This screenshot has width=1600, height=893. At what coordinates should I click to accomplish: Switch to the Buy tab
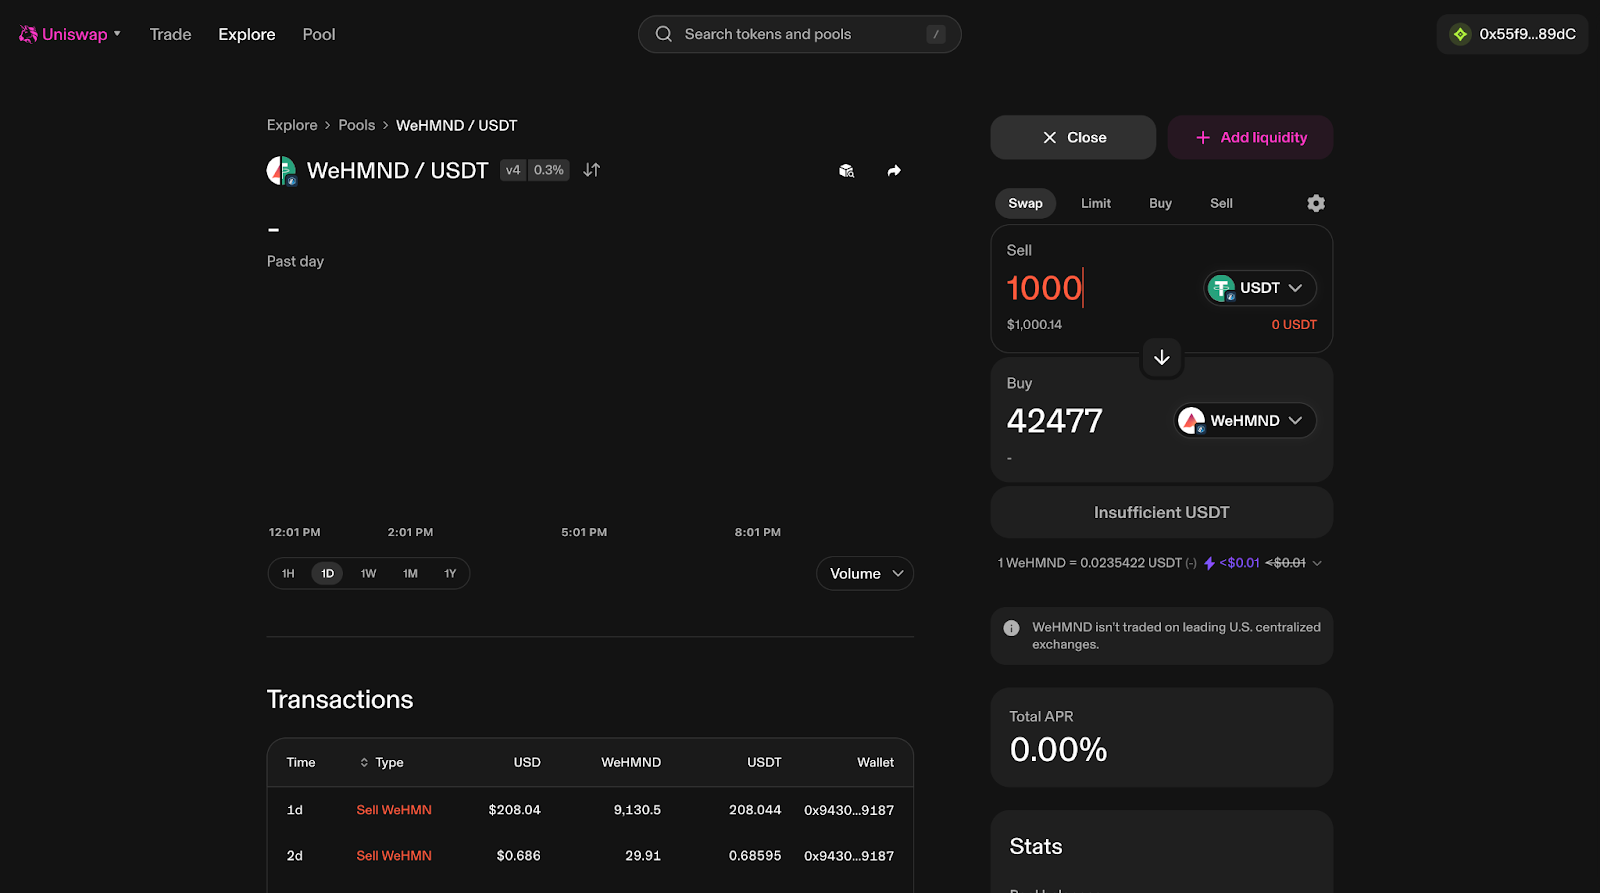click(x=1160, y=203)
